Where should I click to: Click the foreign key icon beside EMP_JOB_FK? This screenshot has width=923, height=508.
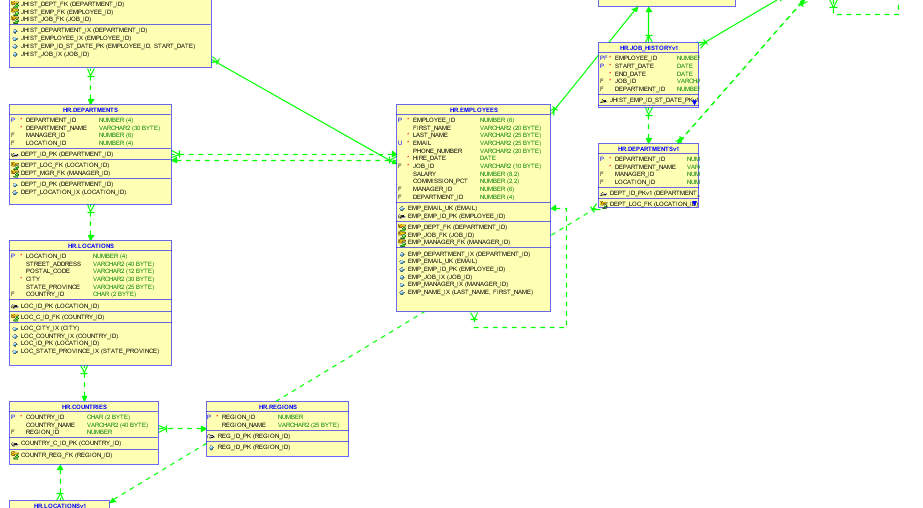(x=402, y=235)
